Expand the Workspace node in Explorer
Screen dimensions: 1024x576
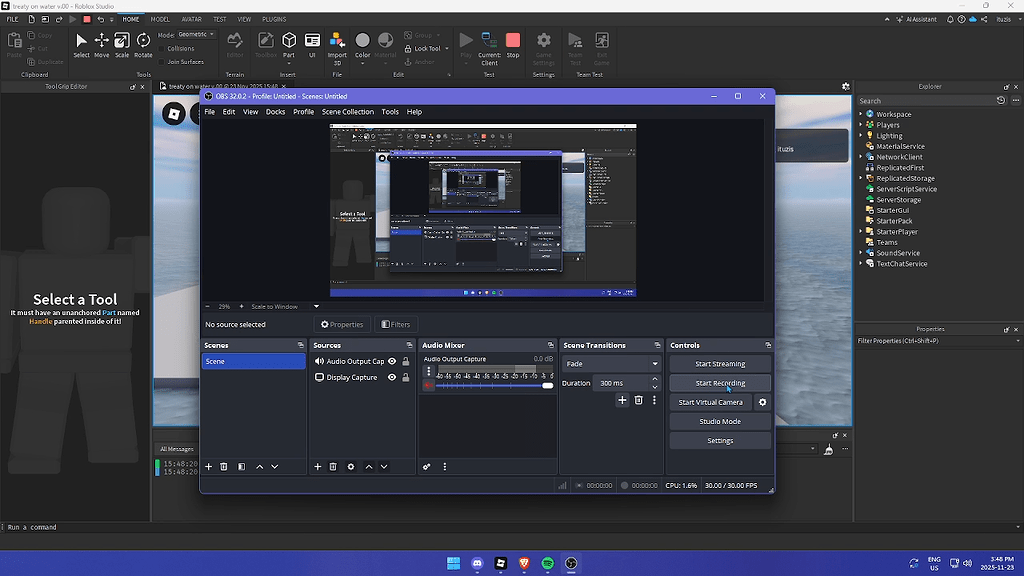pyautogui.click(x=861, y=114)
